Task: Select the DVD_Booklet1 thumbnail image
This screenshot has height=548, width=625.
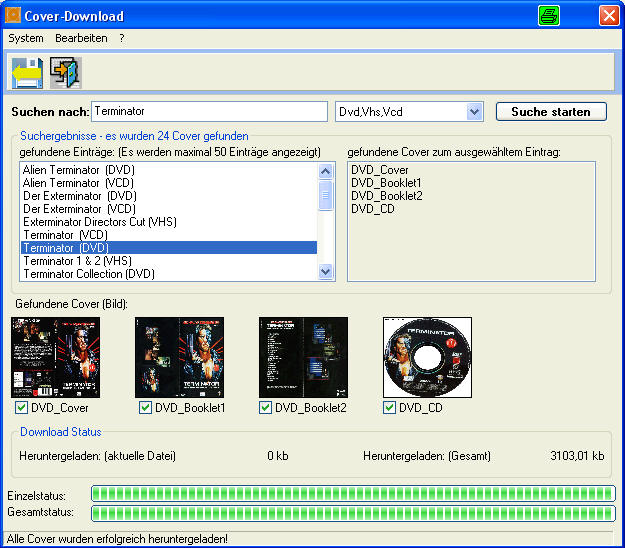Action: [x=179, y=357]
